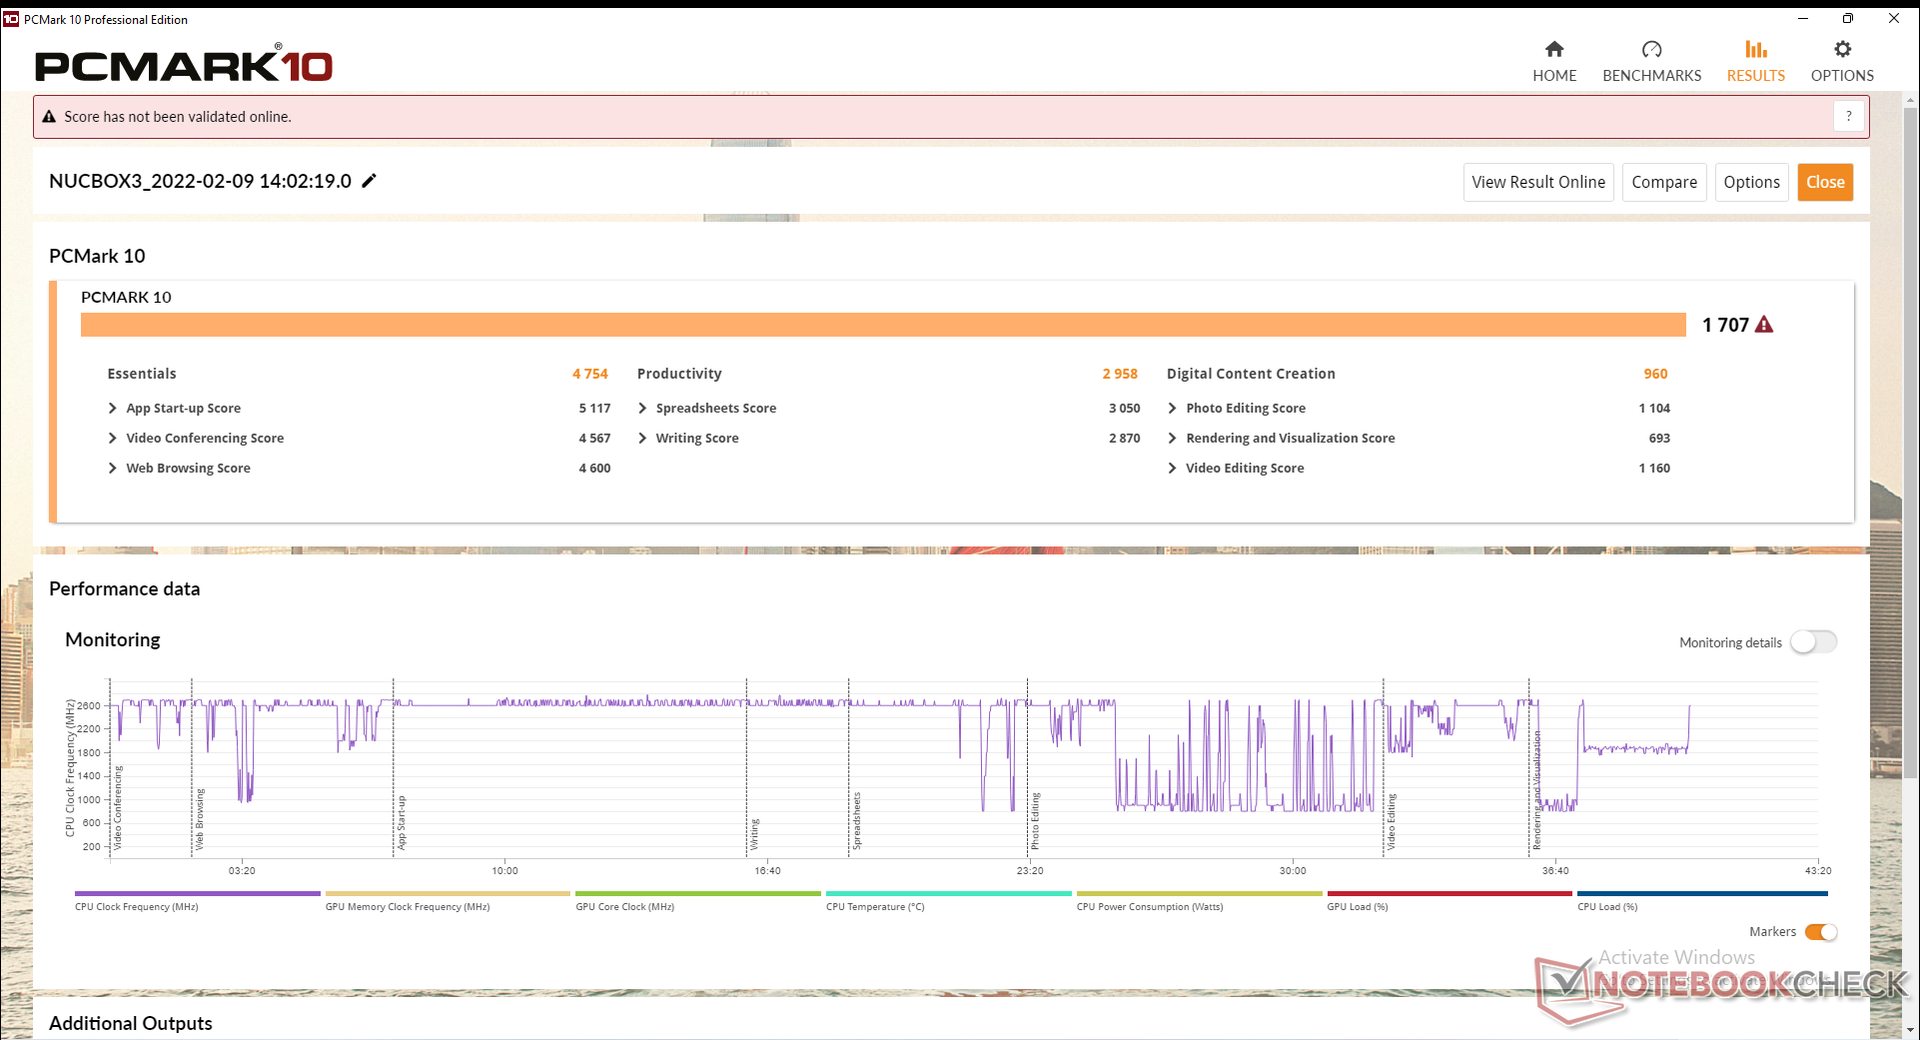Open Options gear icon
The image size is (1920, 1040).
point(1842,50)
